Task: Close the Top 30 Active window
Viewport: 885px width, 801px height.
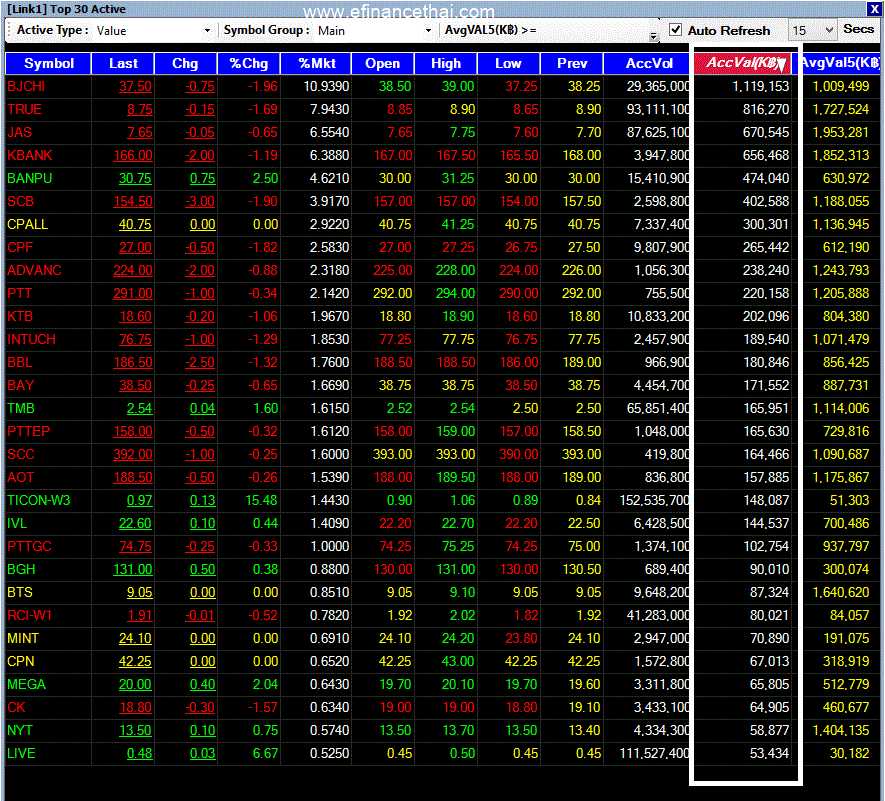Action: pos(874,9)
